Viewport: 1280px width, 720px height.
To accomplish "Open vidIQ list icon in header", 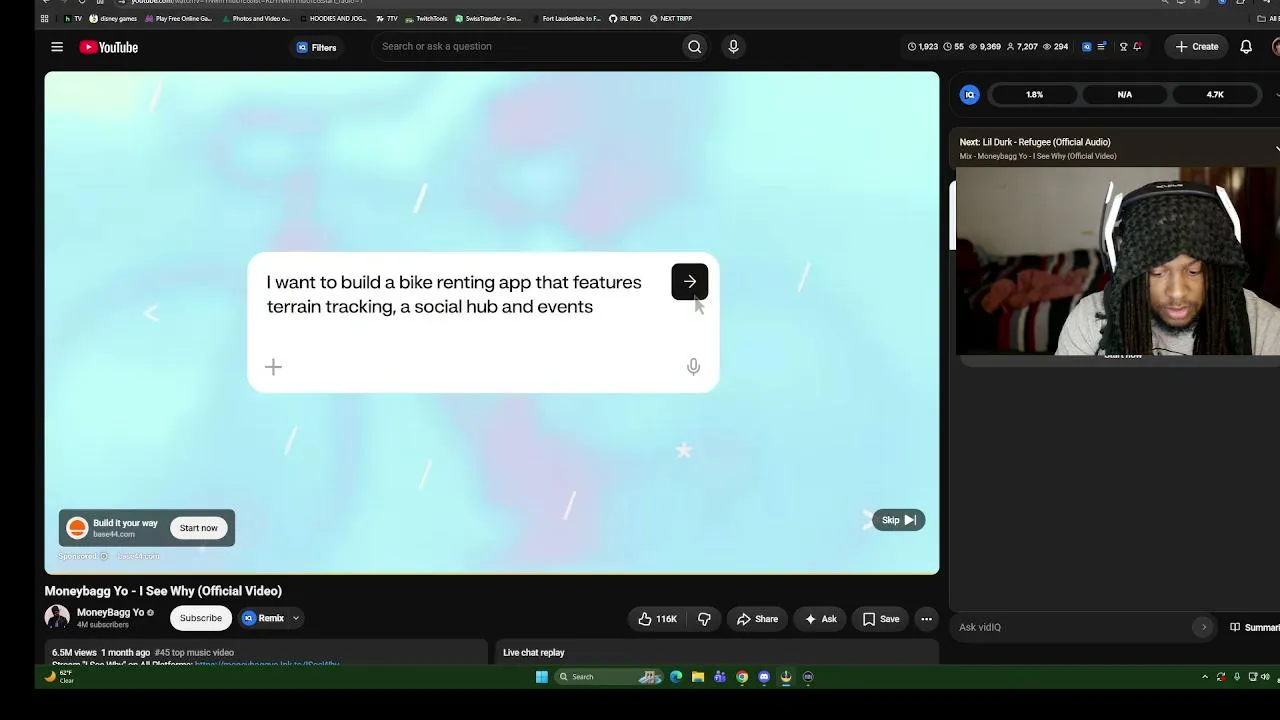I will 1102,47.
